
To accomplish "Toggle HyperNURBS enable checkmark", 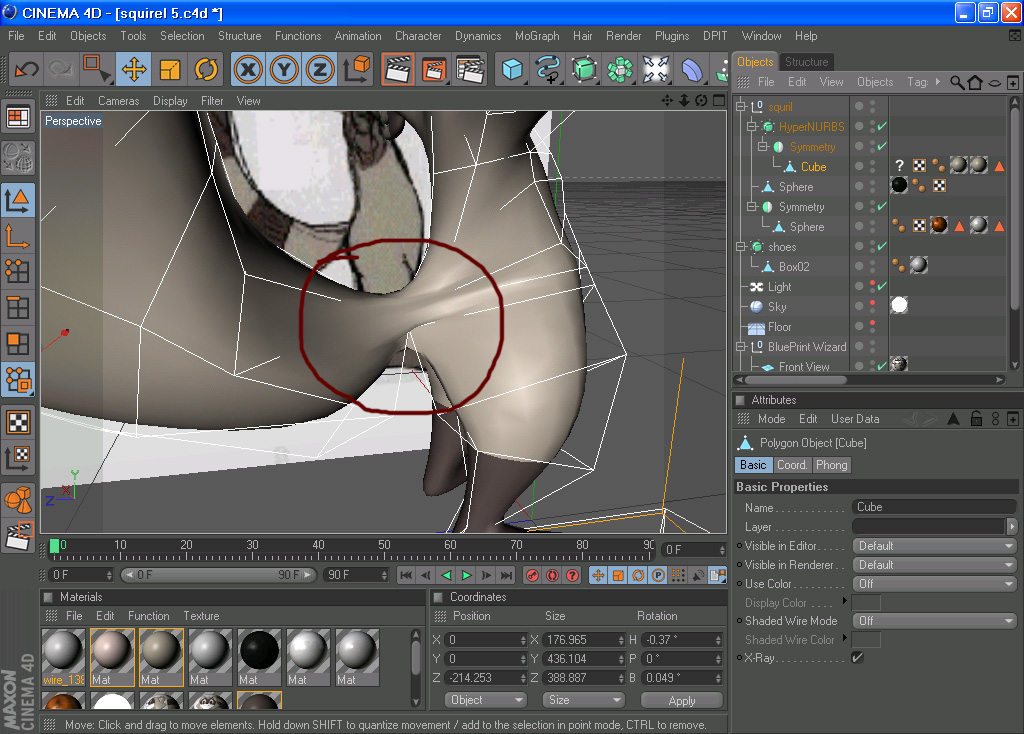I will [882, 127].
